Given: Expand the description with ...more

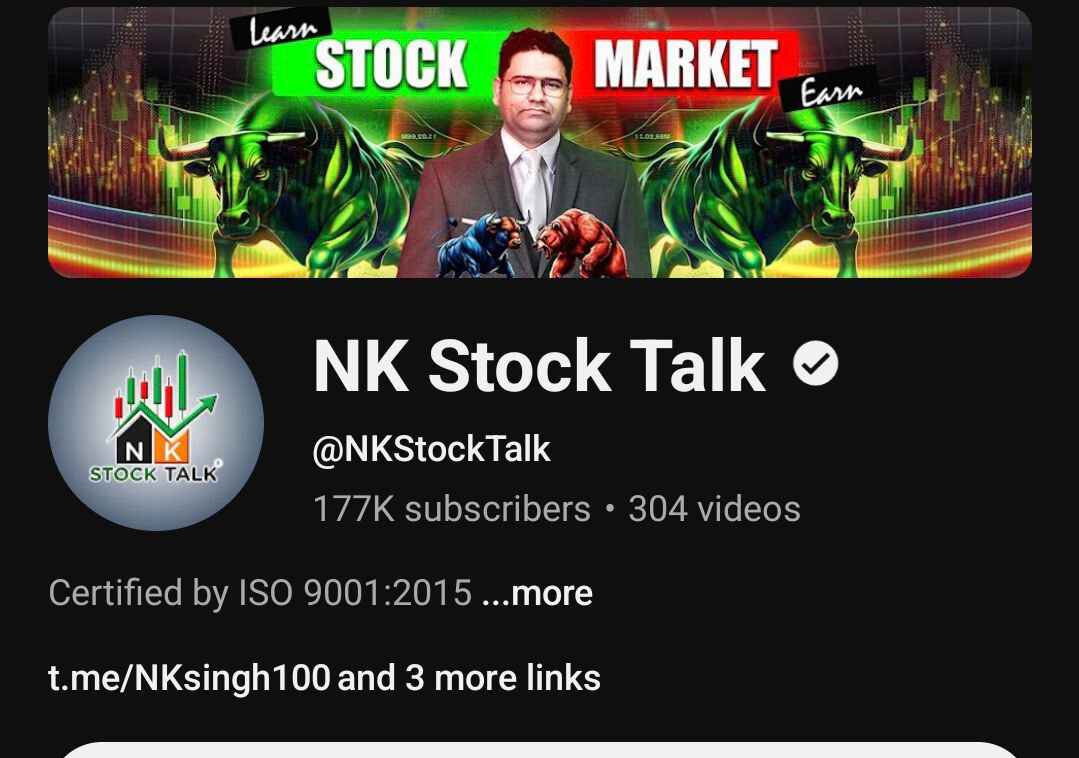Looking at the screenshot, I should [x=537, y=594].
